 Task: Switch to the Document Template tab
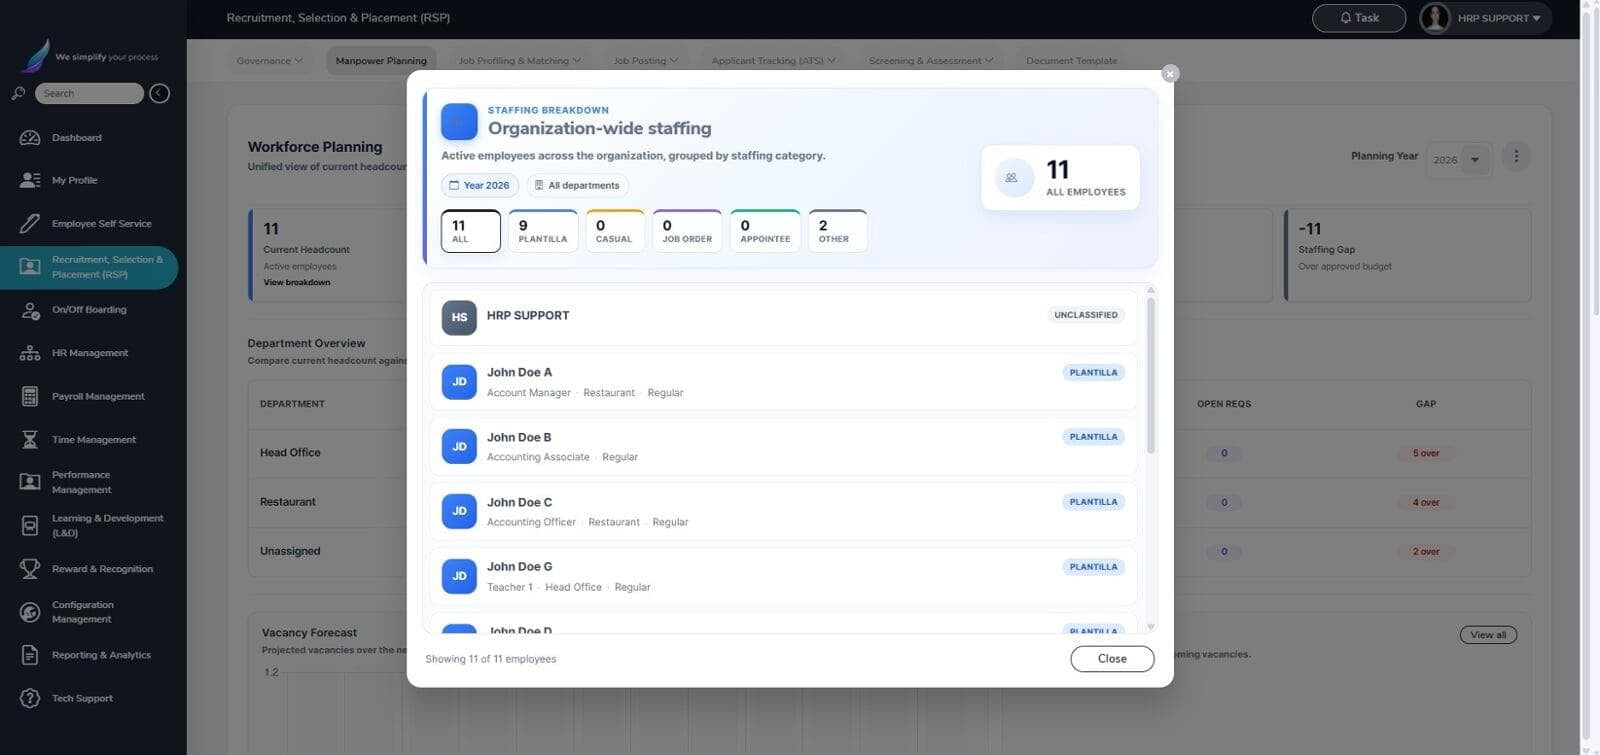click(1071, 61)
